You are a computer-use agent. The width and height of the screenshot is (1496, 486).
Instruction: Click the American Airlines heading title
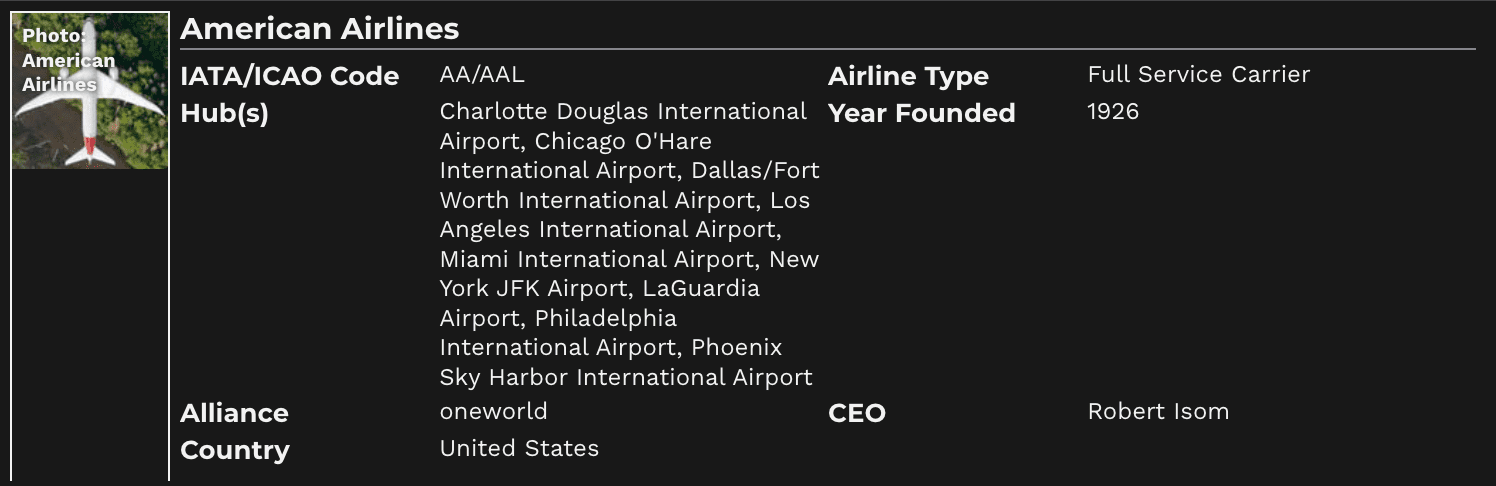[320, 29]
